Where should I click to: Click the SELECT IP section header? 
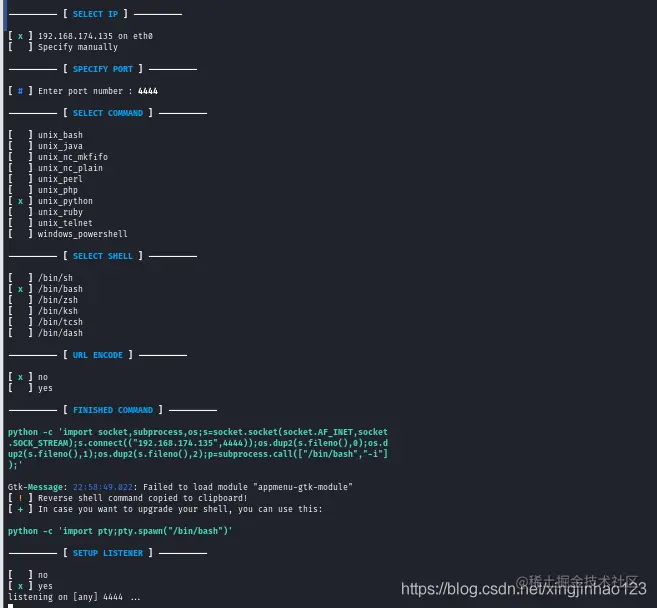pyautogui.click(x=96, y=14)
